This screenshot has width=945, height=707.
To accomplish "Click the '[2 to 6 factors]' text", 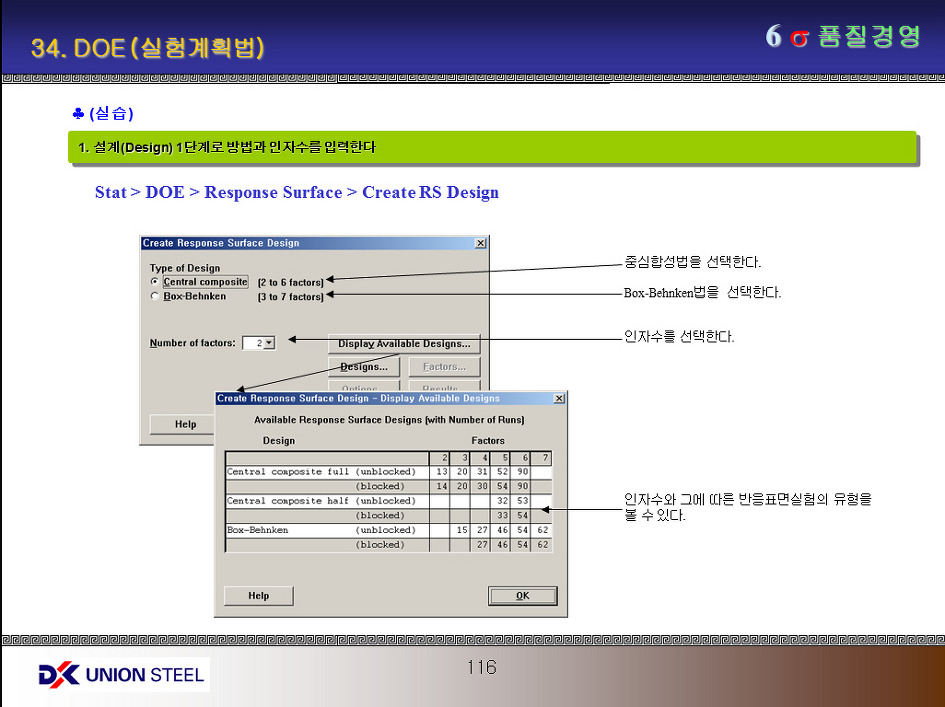I will click(x=290, y=282).
